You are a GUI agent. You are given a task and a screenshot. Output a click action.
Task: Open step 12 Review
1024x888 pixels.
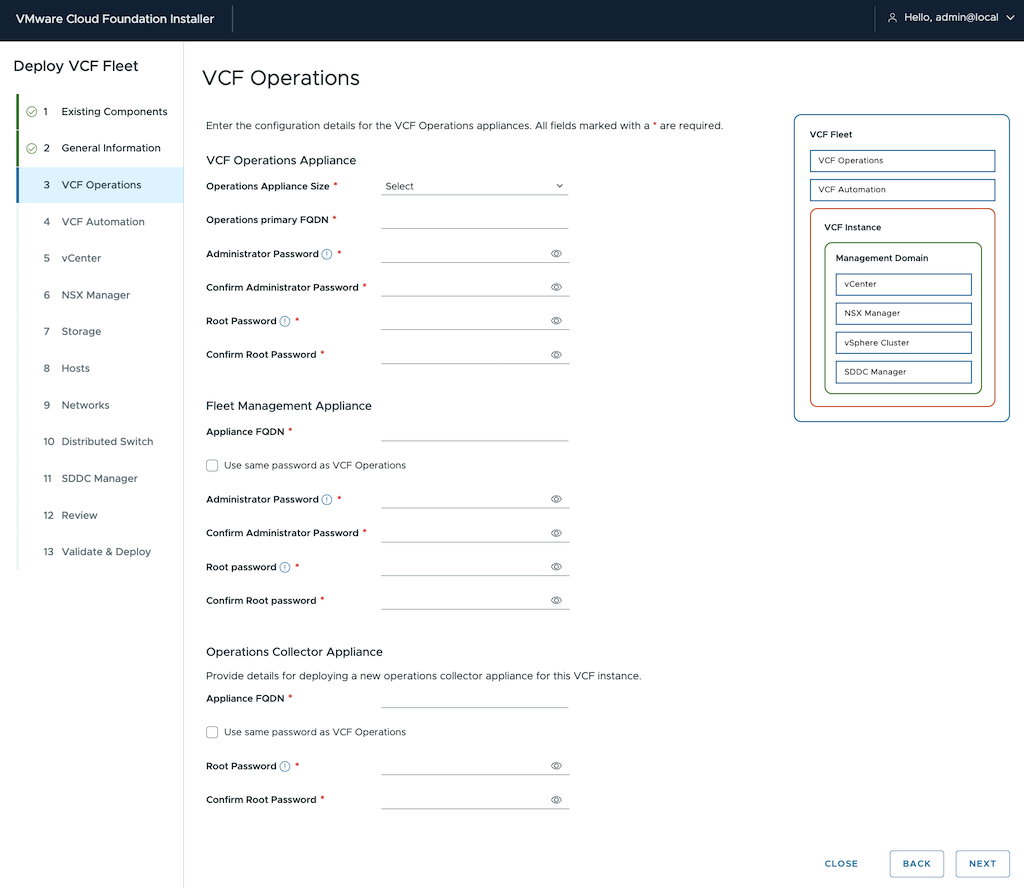100,515
